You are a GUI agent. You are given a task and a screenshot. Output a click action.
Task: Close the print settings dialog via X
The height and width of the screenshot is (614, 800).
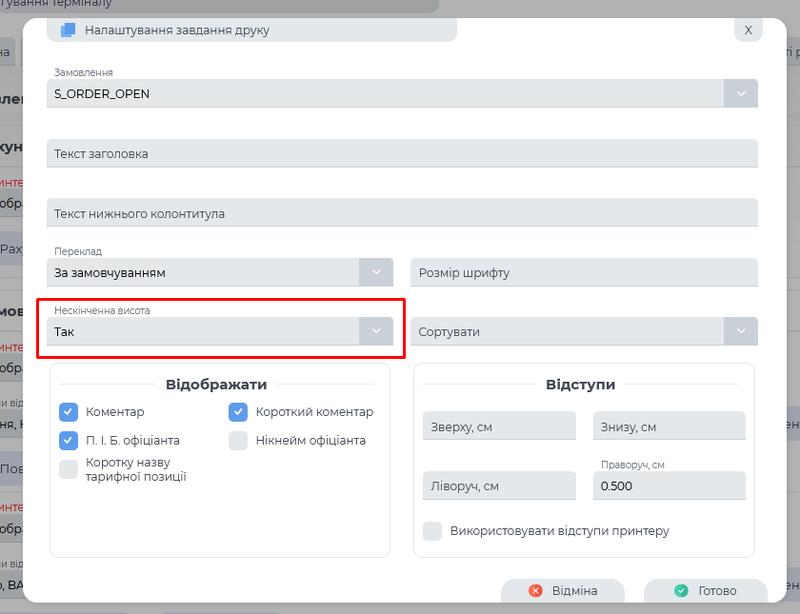pos(748,29)
